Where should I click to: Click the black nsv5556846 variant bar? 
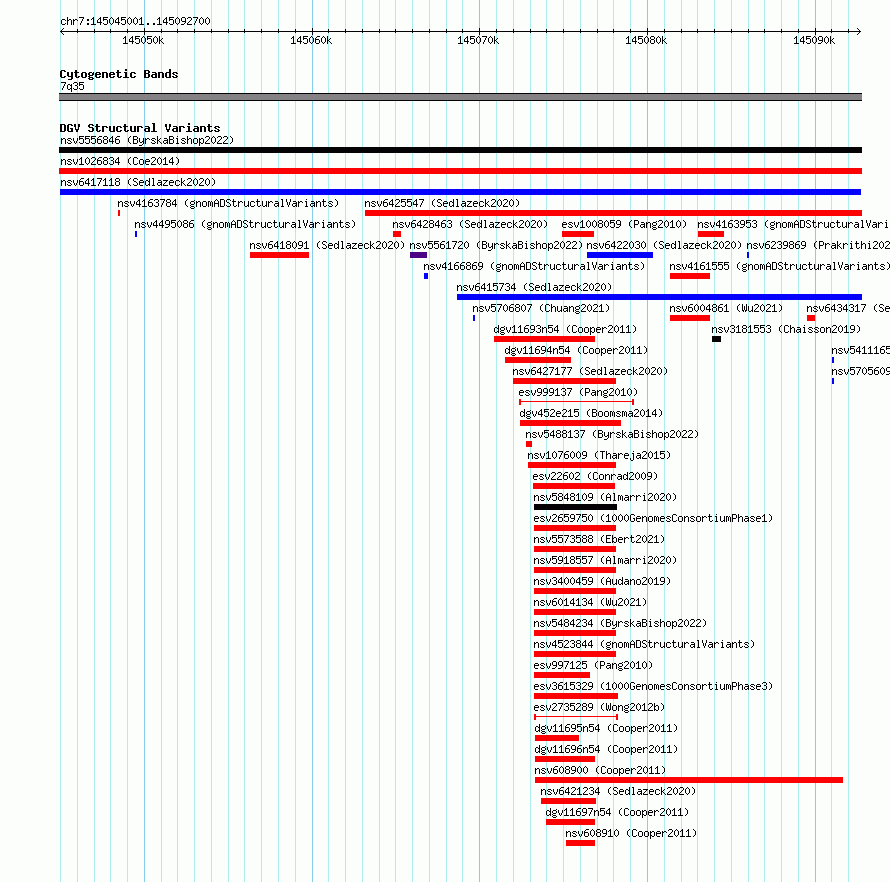(x=460, y=150)
